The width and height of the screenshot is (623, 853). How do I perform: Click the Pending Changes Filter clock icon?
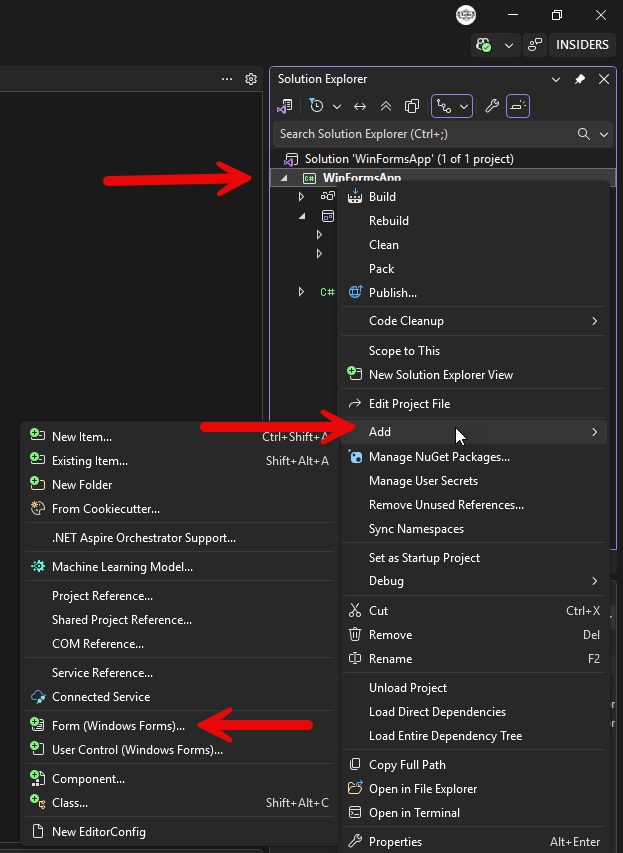coord(317,106)
